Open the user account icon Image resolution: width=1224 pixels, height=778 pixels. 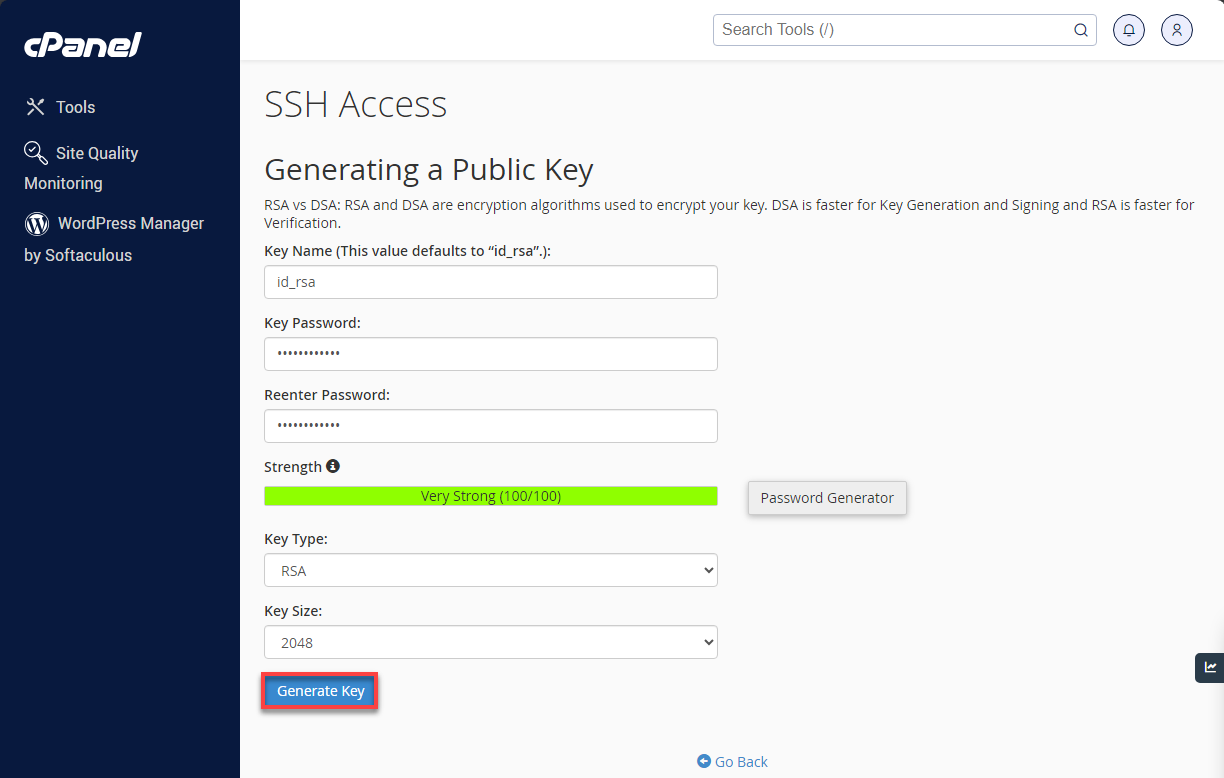coord(1176,30)
